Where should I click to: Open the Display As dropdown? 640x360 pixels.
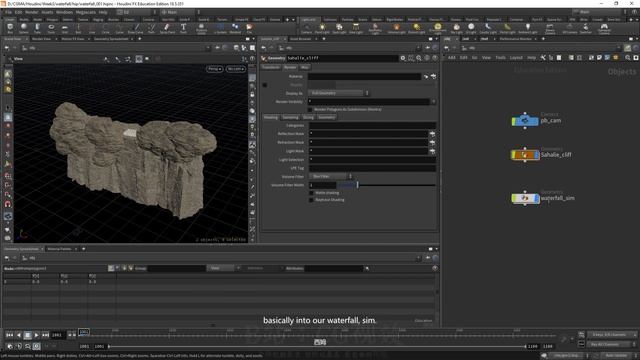click(x=338, y=93)
